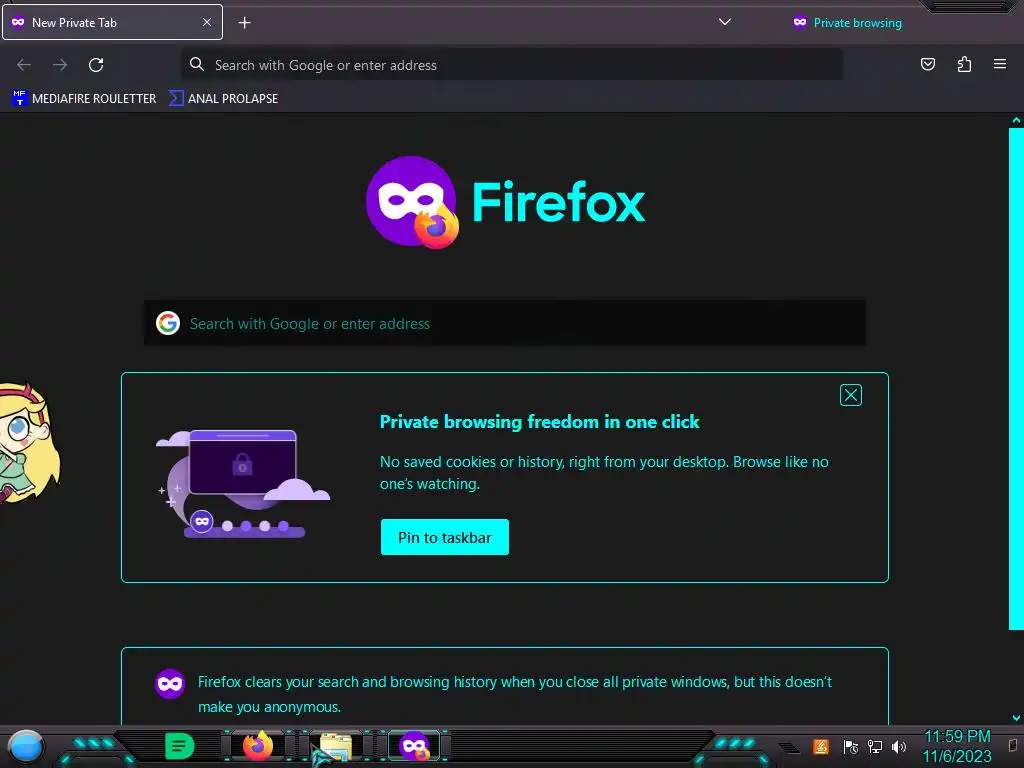Select the New Private Tab tab
Viewport: 1024px width, 768px height.
tap(112, 22)
